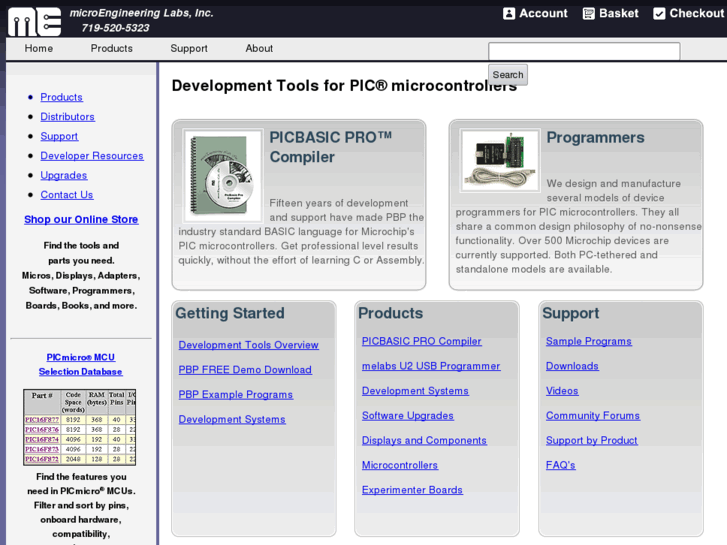Open the FAQ's link
Screen dimensions: 727x545
pos(561,465)
